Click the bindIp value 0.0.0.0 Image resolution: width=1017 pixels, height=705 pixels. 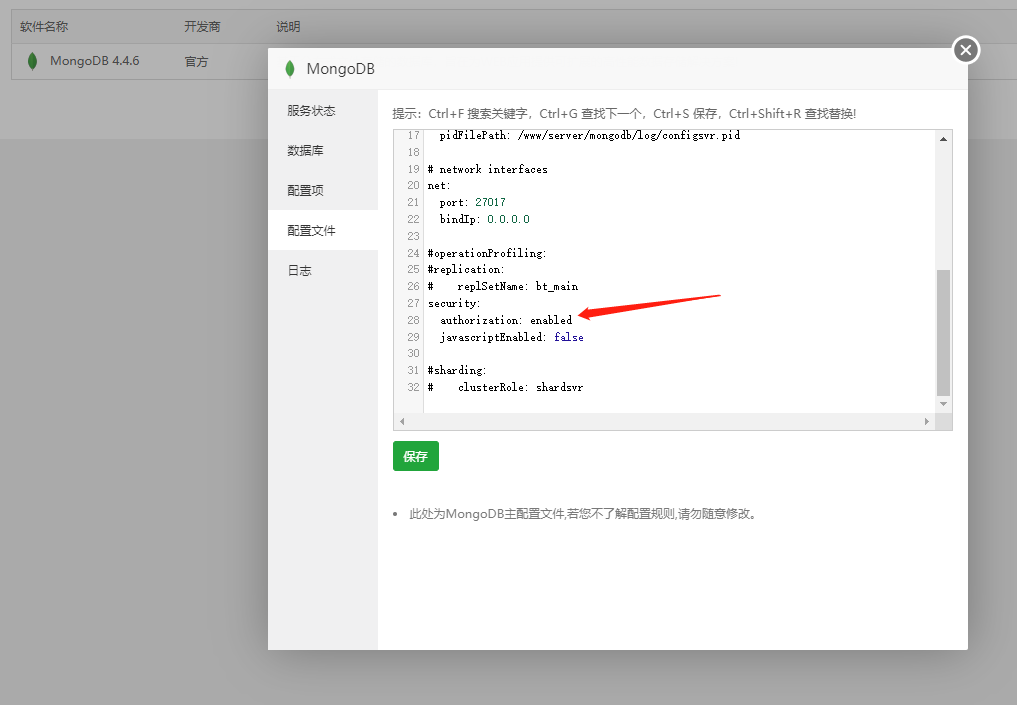click(508, 219)
